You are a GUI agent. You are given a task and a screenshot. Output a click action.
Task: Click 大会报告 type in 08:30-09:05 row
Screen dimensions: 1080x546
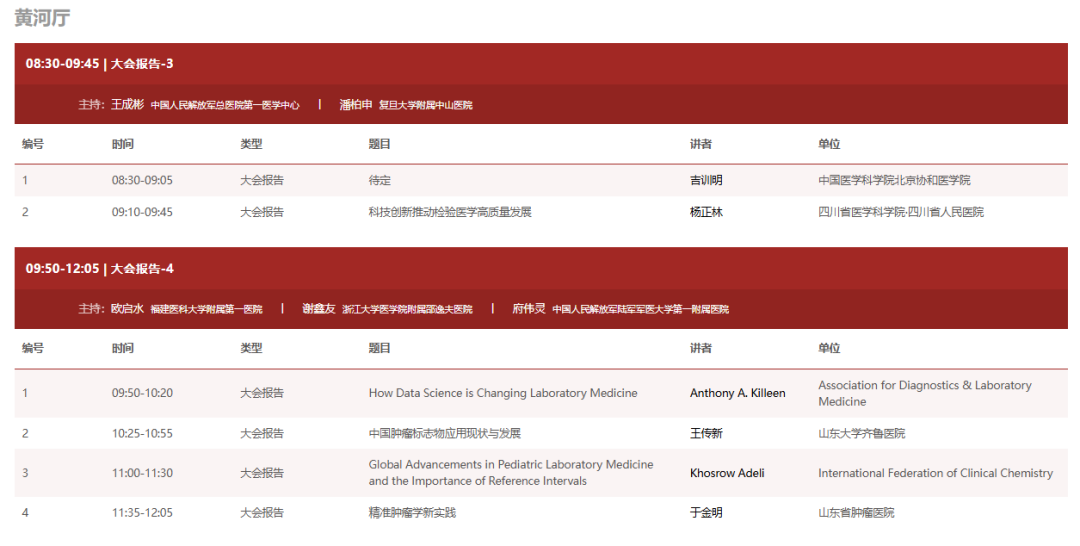click(262, 180)
